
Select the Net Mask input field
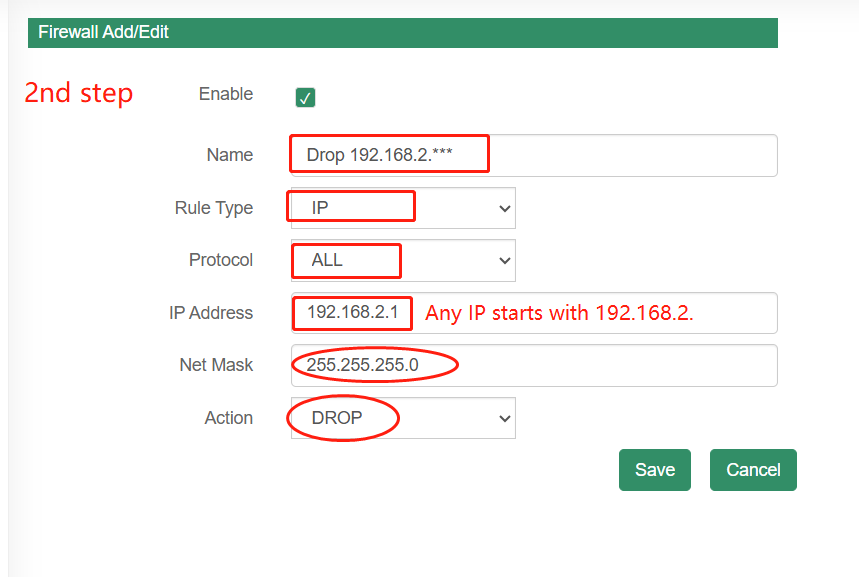[534, 365]
